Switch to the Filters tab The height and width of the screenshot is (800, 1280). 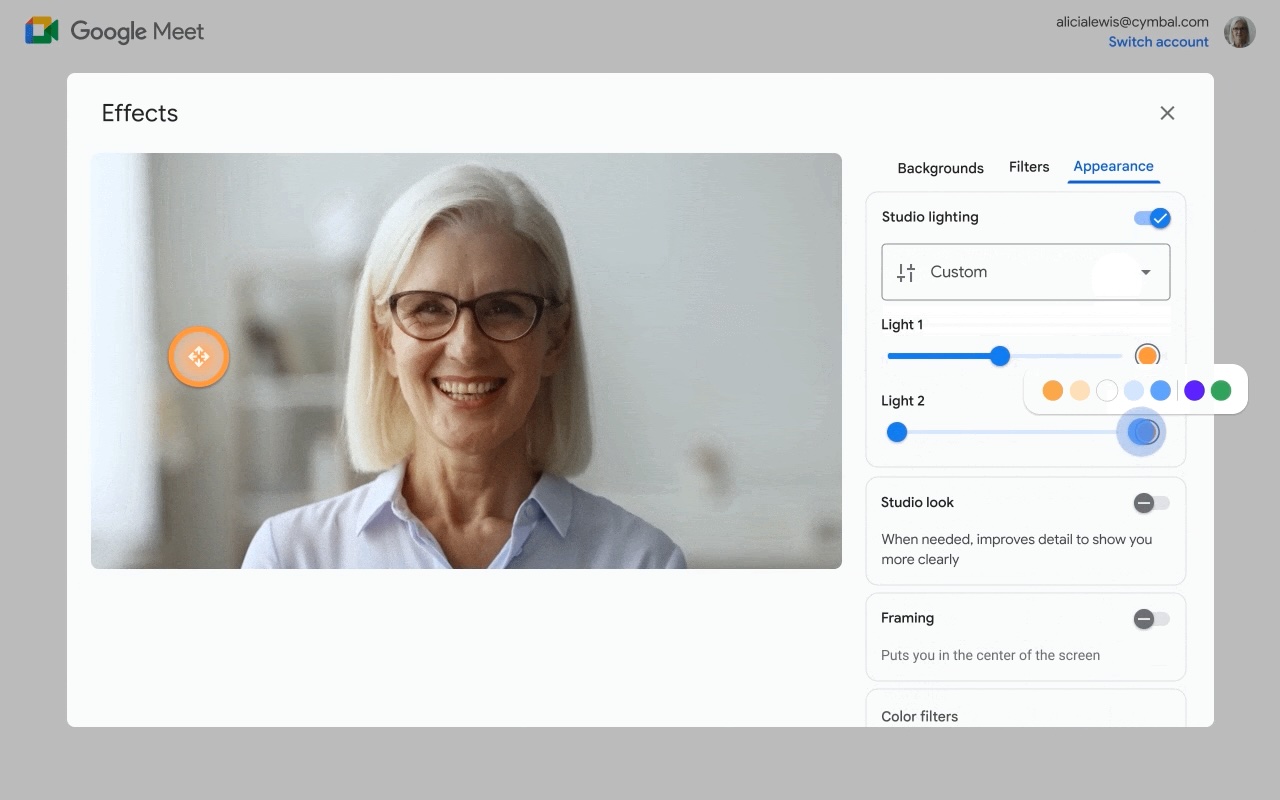pyautogui.click(x=1029, y=167)
